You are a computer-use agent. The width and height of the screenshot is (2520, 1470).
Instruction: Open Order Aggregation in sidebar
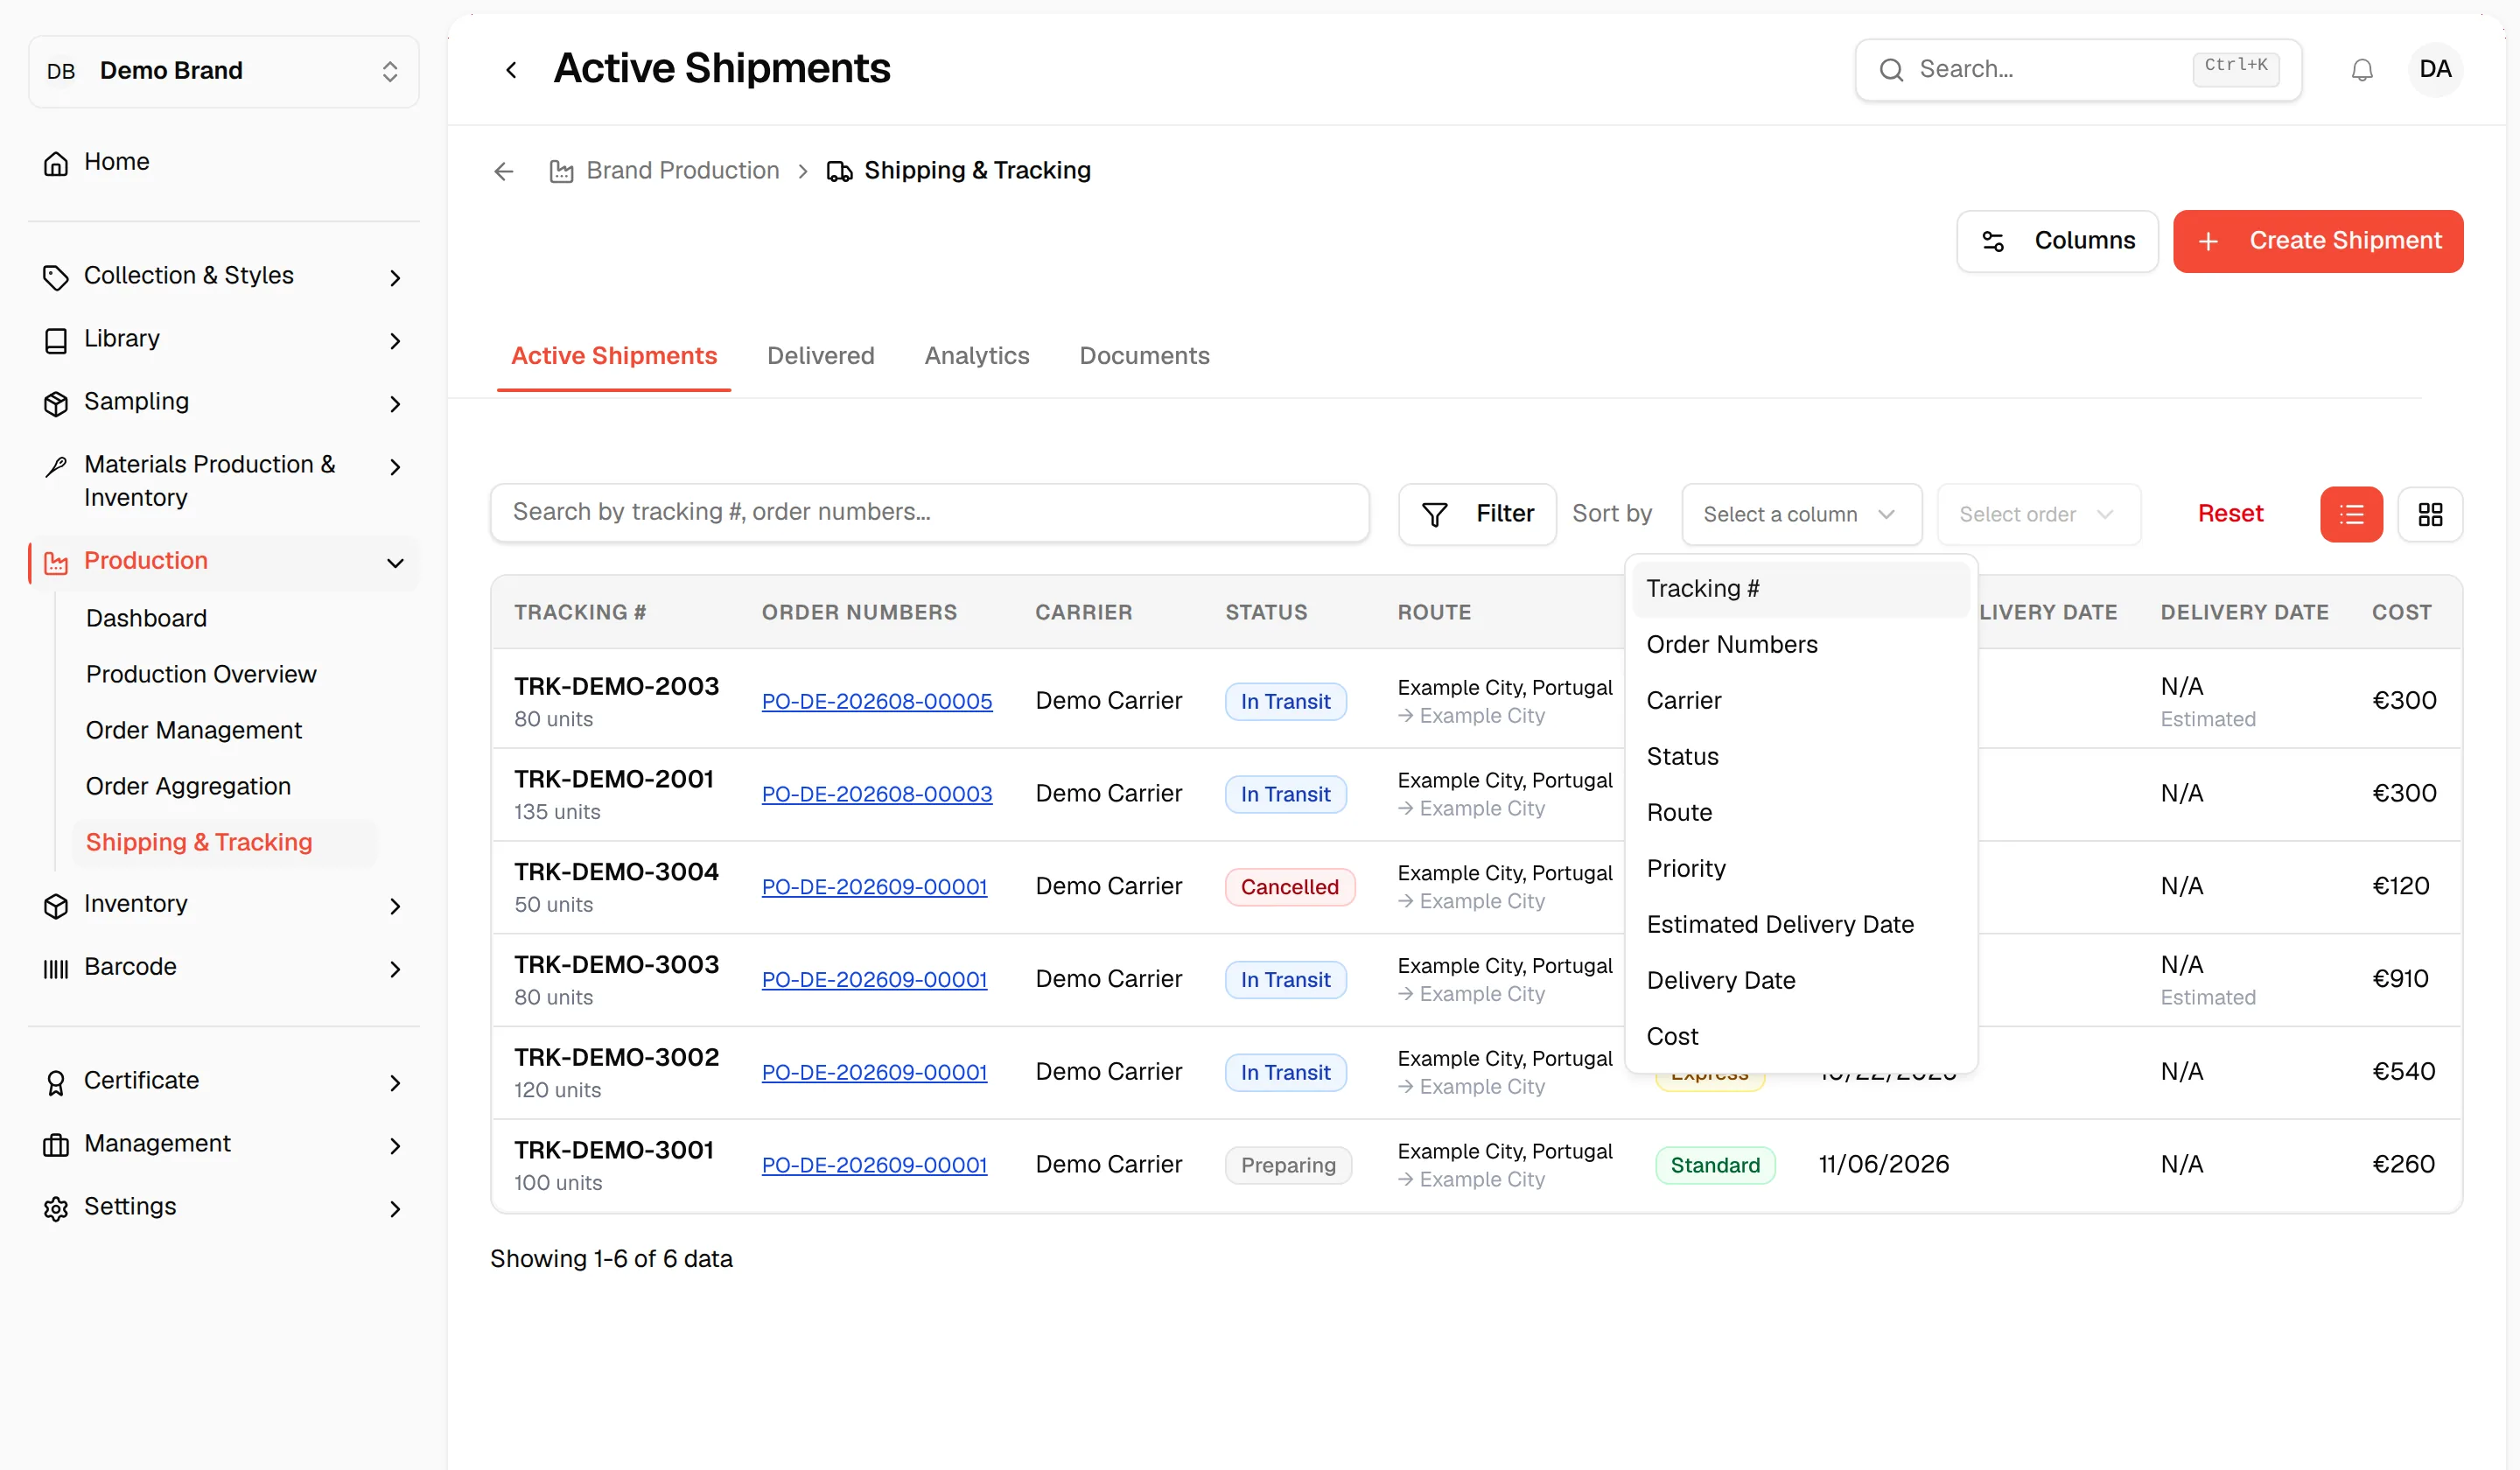click(x=188, y=786)
